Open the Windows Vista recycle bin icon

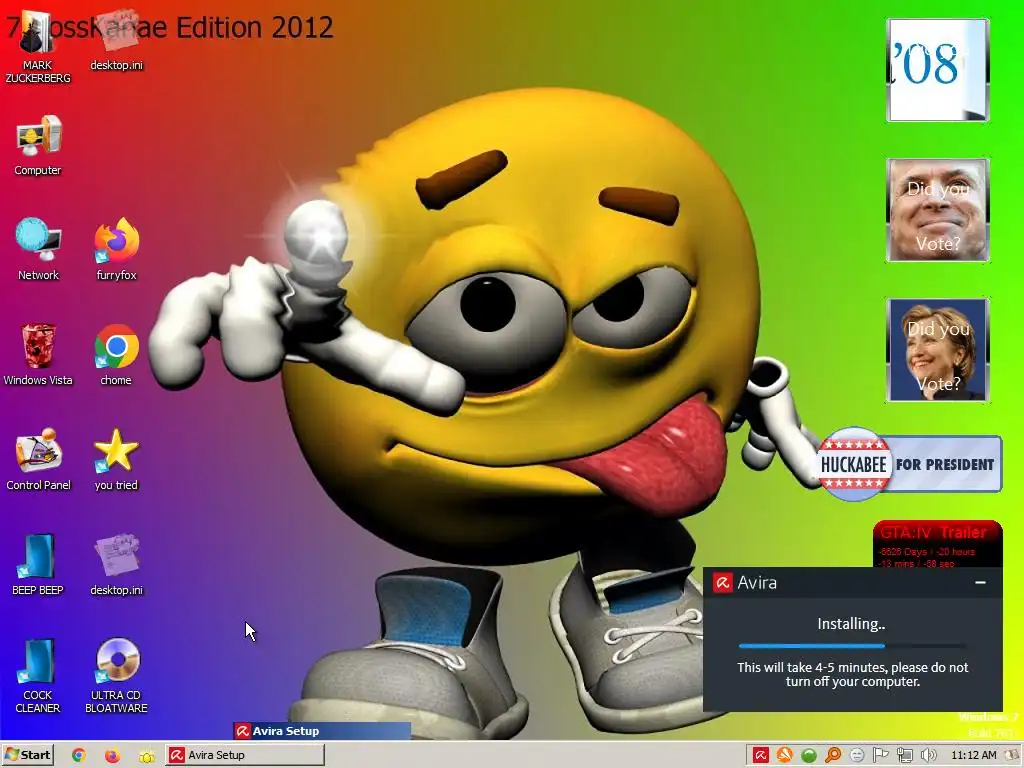click(x=38, y=355)
